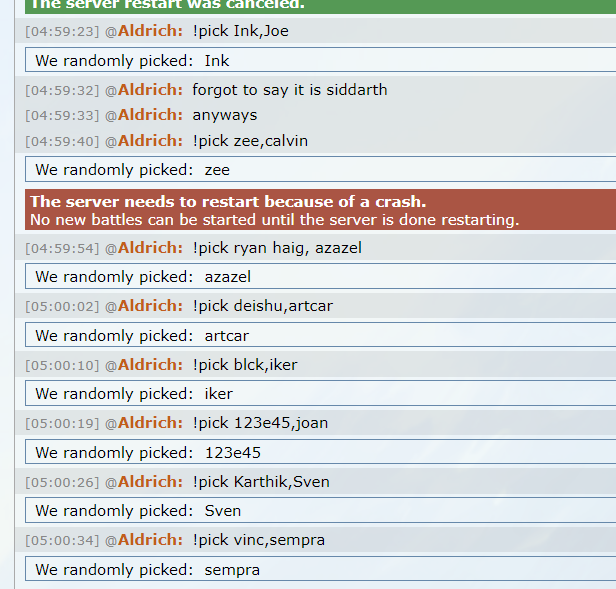The width and height of the screenshot is (616, 589).
Task: Select the 'We randomly picked: zee' box
Action: click(x=320, y=169)
